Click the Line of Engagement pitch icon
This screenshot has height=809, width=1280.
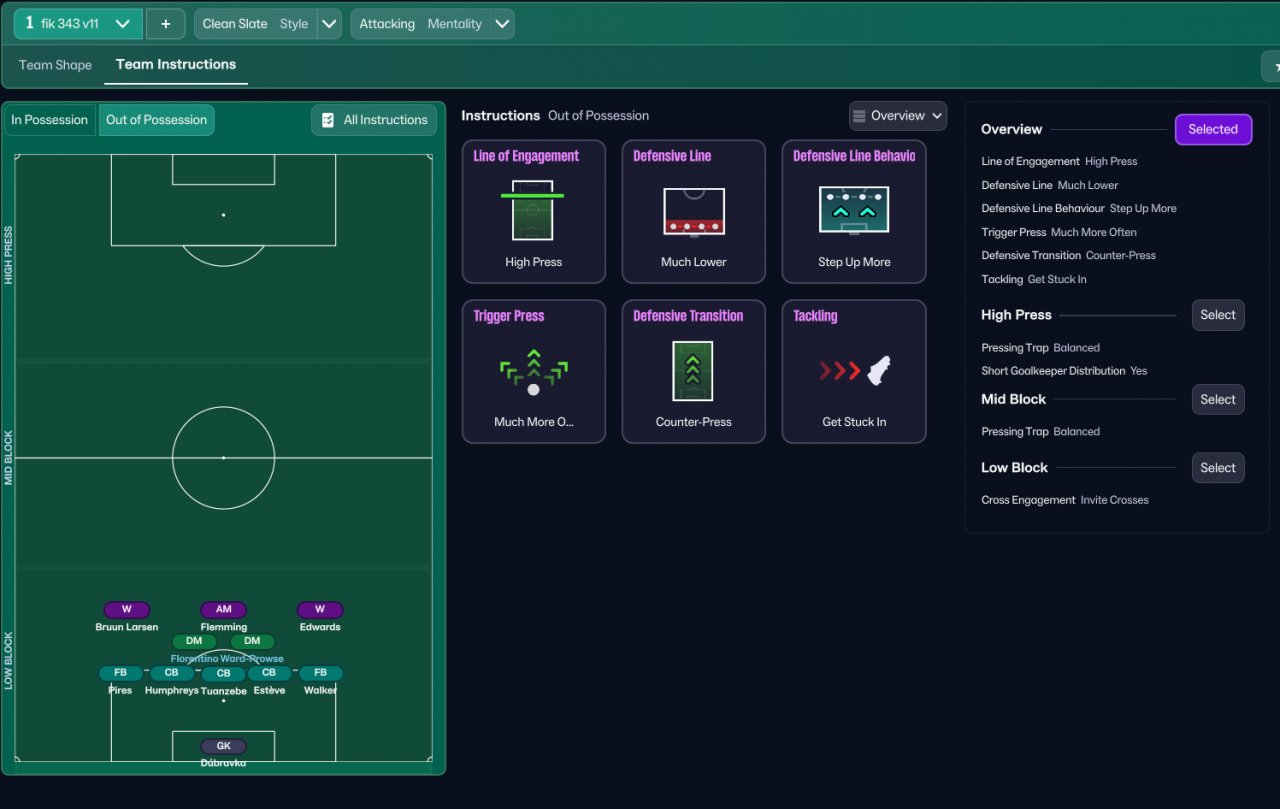533,210
